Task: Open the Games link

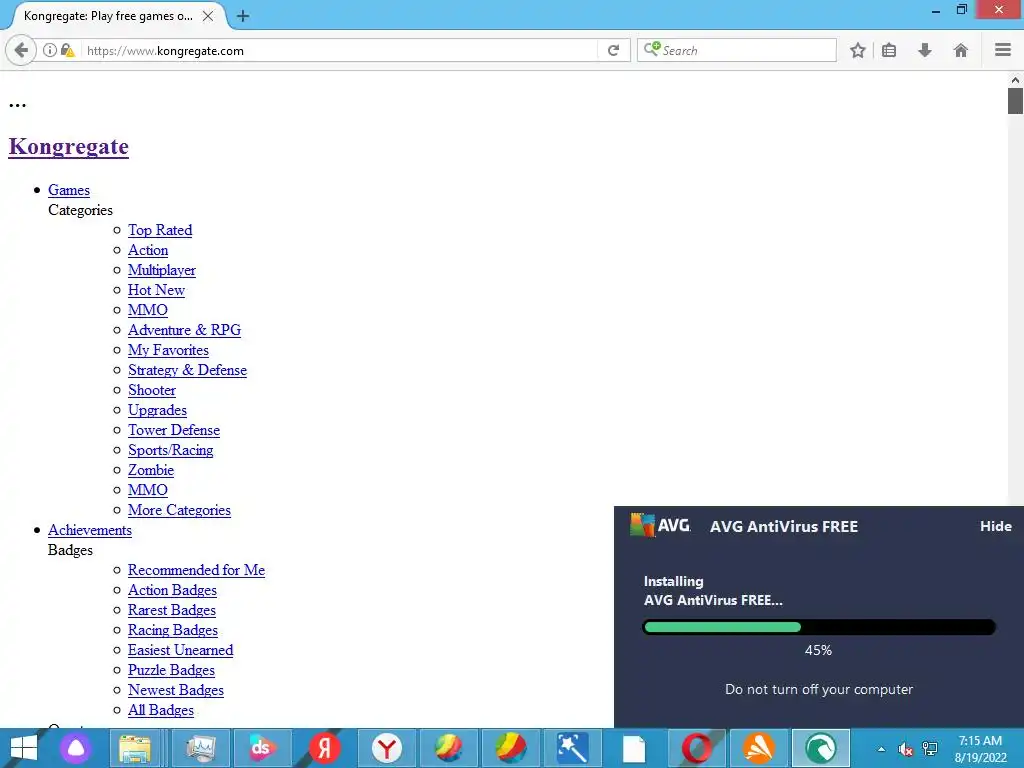Action: pos(69,190)
